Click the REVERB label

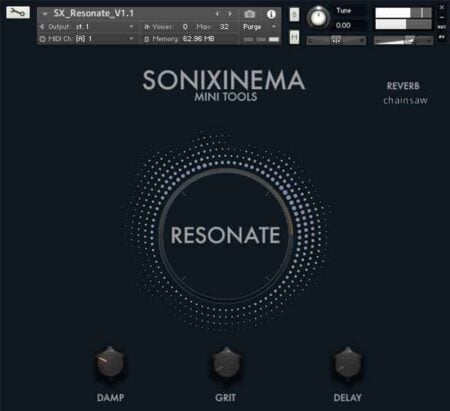pos(403,86)
